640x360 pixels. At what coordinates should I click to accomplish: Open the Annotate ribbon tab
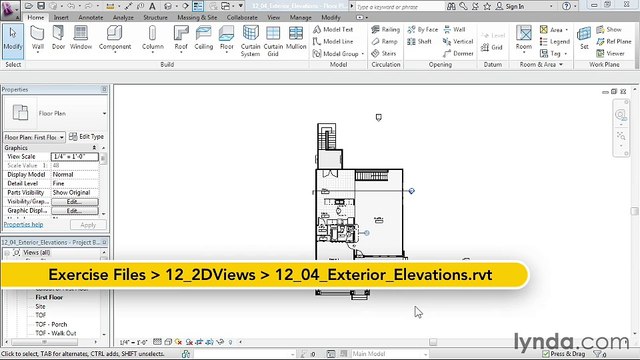pos(91,18)
